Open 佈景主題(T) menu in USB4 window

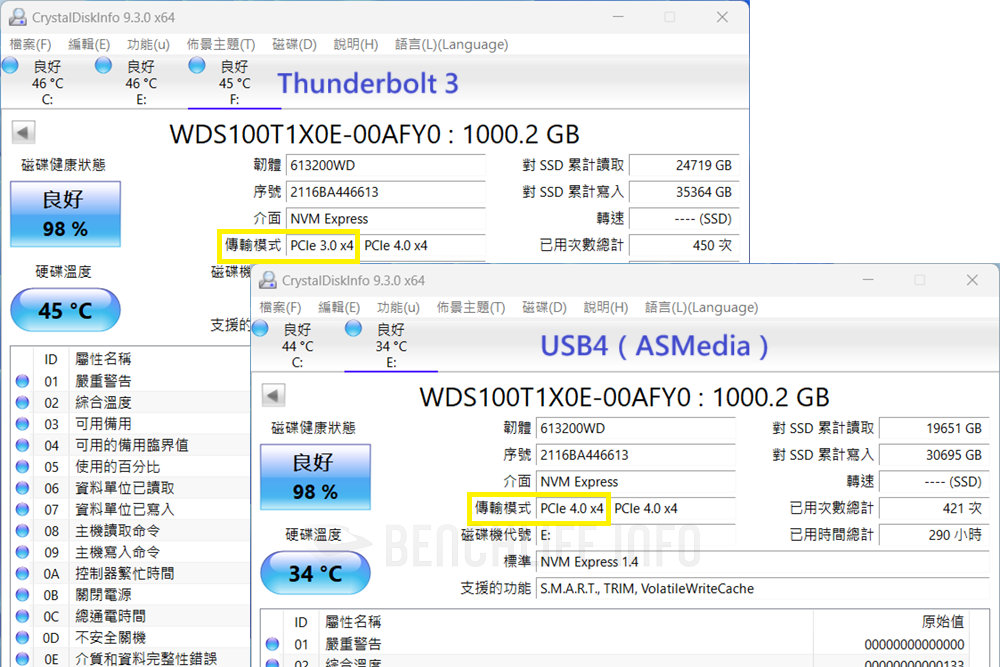coord(471,307)
